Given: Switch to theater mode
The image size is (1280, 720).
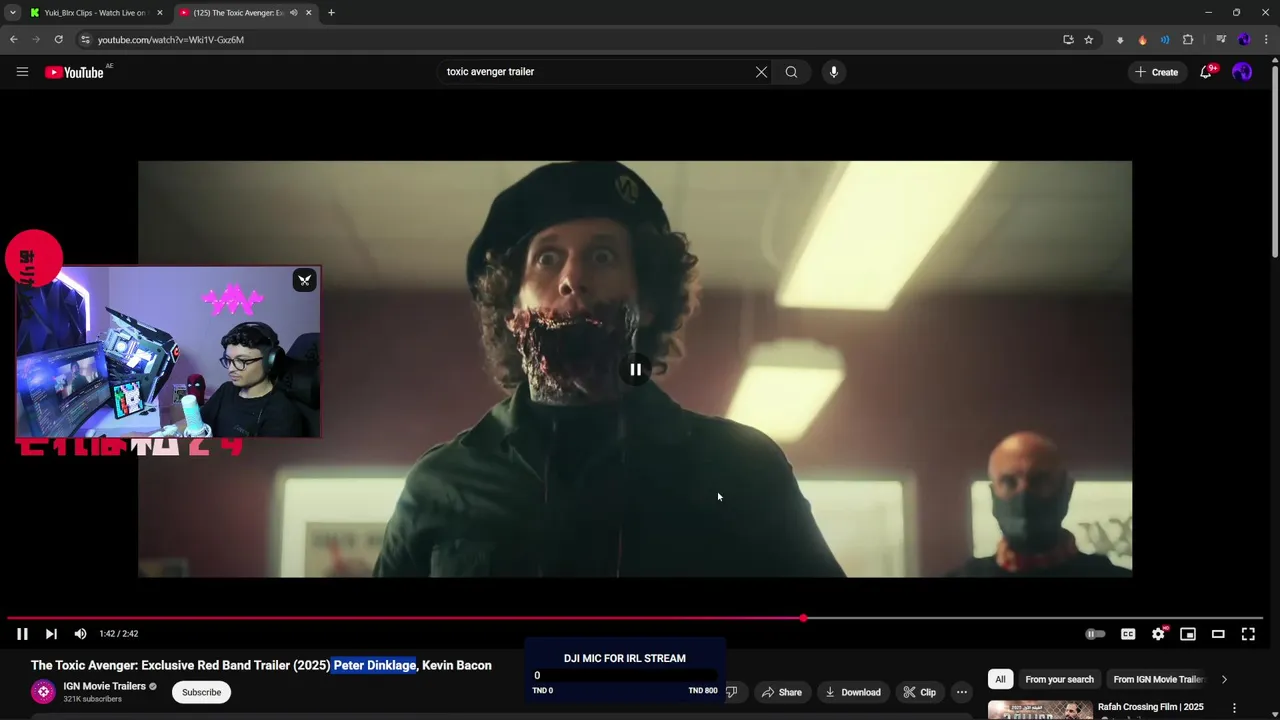Looking at the screenshot, I should click(1218, 634).
